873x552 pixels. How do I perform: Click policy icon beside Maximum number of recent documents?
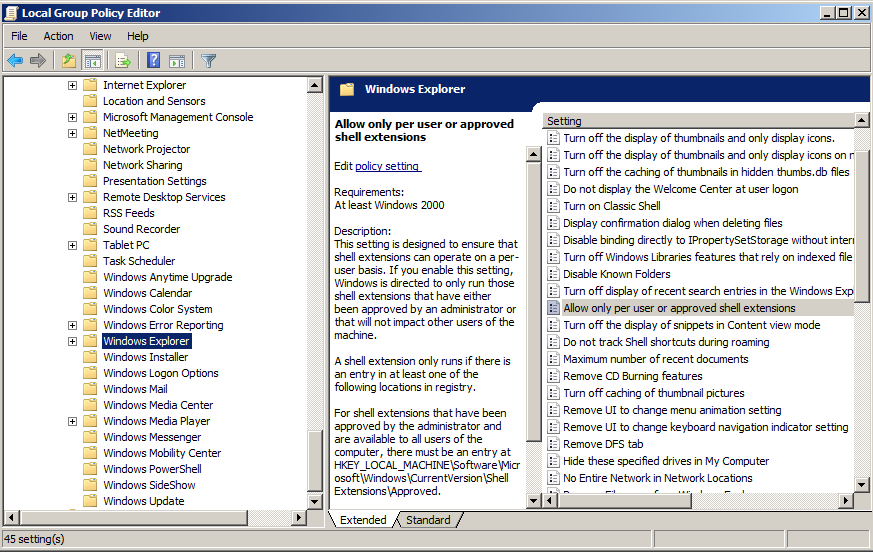pyautogui.click(x=553, y=359)
